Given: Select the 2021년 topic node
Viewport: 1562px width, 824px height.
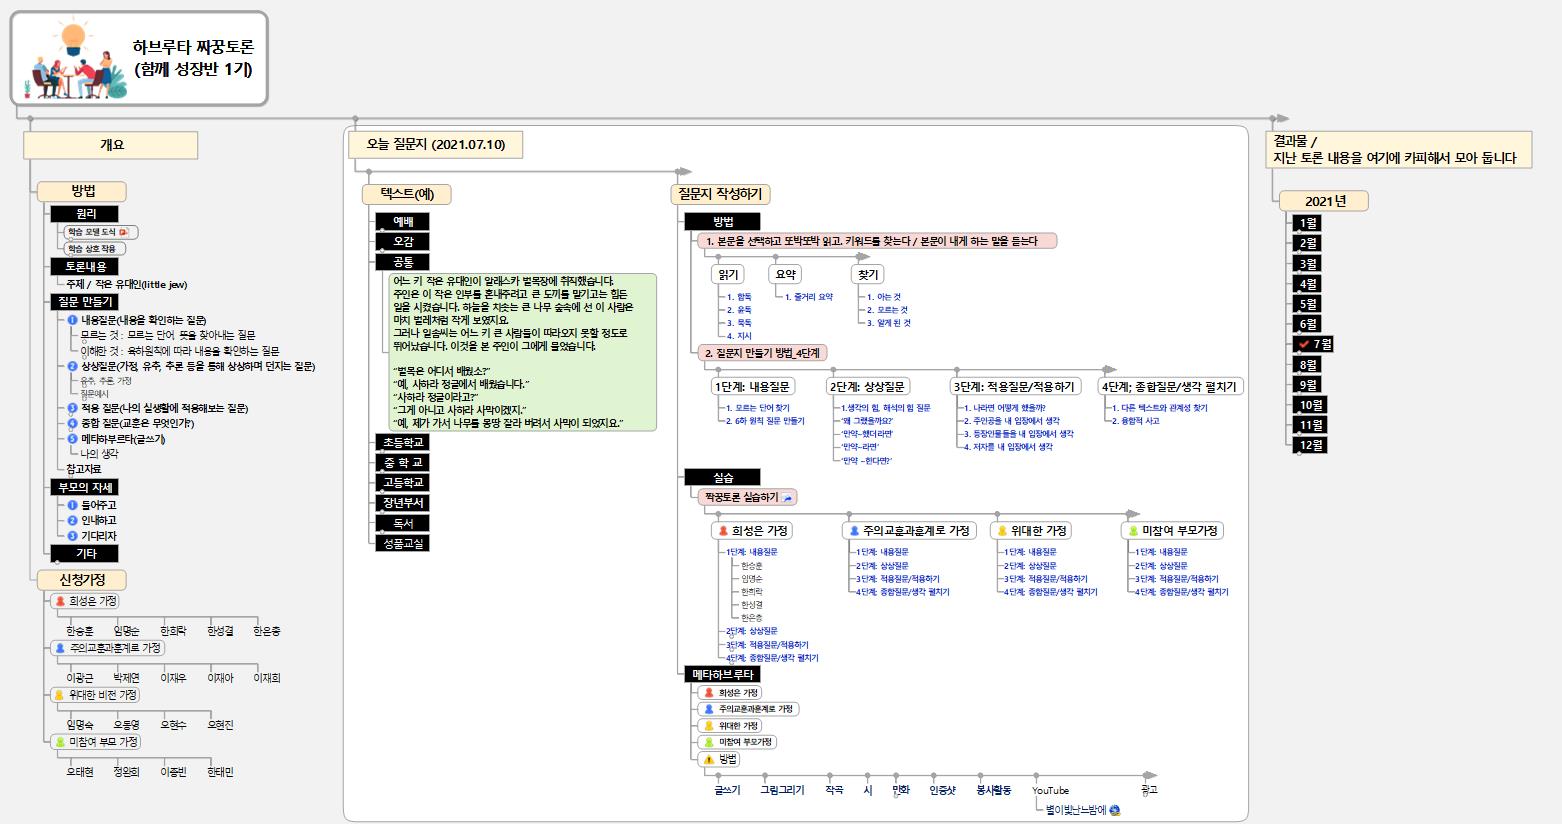Looking at the screenshot, I should coord(1324,201).
